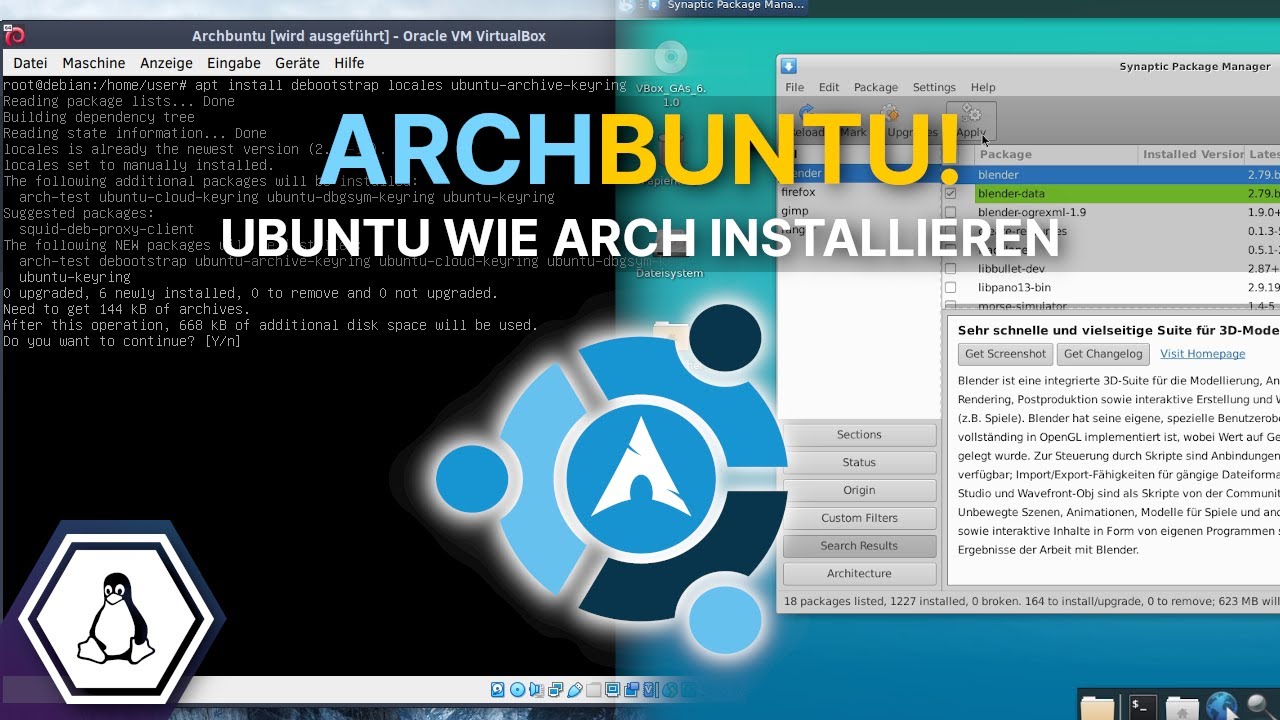This screenshot has height=720, width=1280.
Task: Switch to the Origin filter in Synaptic
Action: coord(859,490)
